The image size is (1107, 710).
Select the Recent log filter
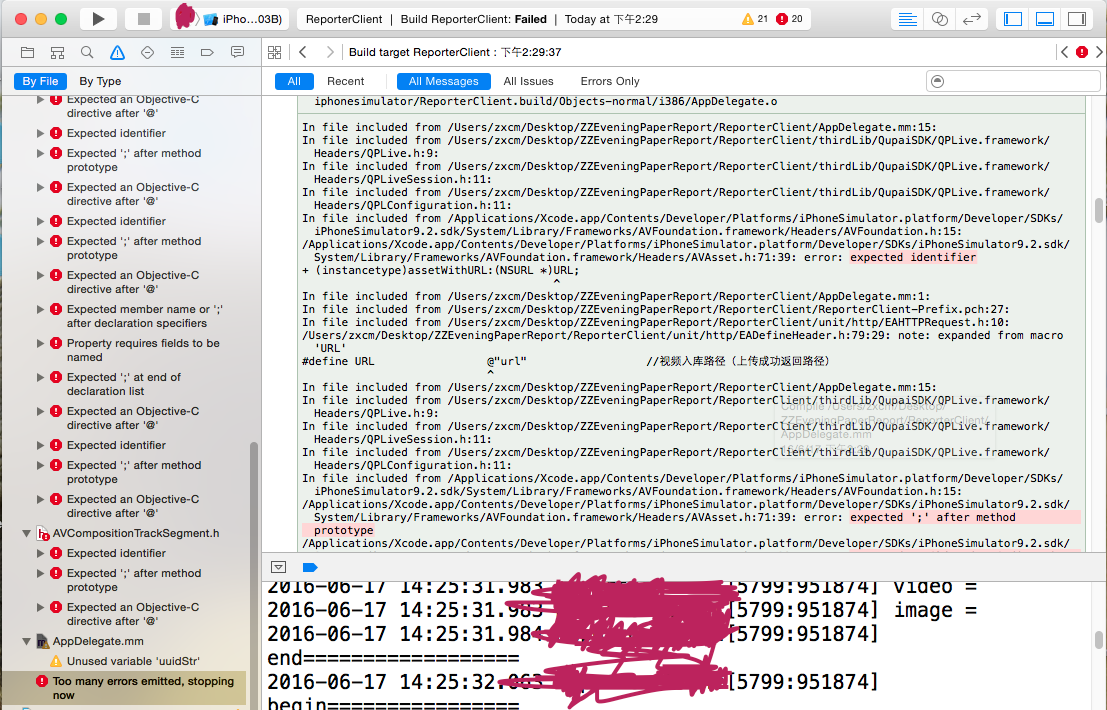click(345, 81)
